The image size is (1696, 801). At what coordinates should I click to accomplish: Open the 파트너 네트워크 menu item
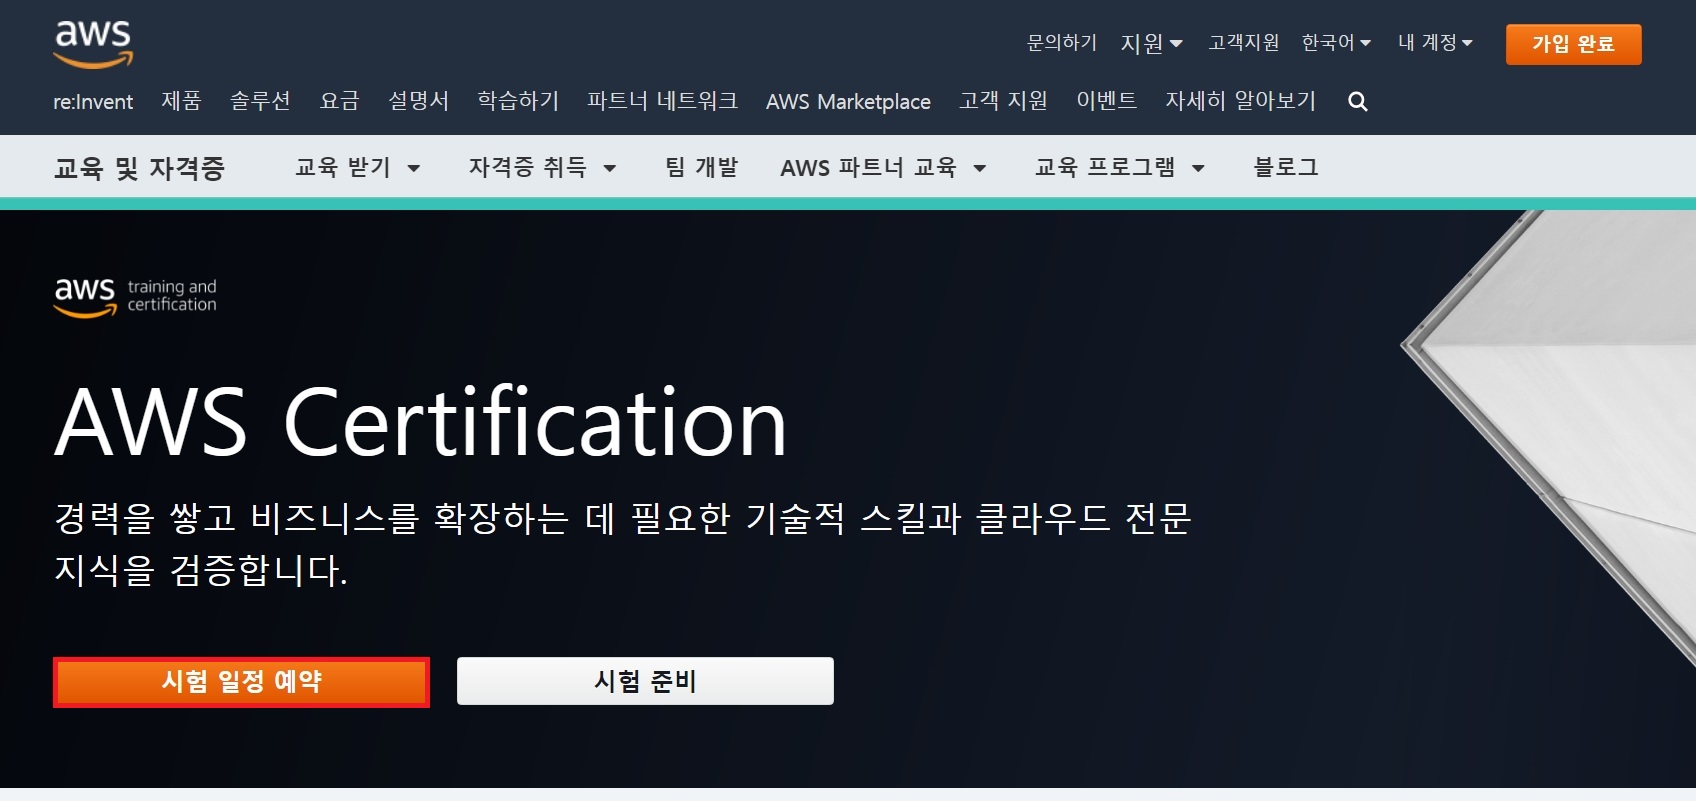662,101
